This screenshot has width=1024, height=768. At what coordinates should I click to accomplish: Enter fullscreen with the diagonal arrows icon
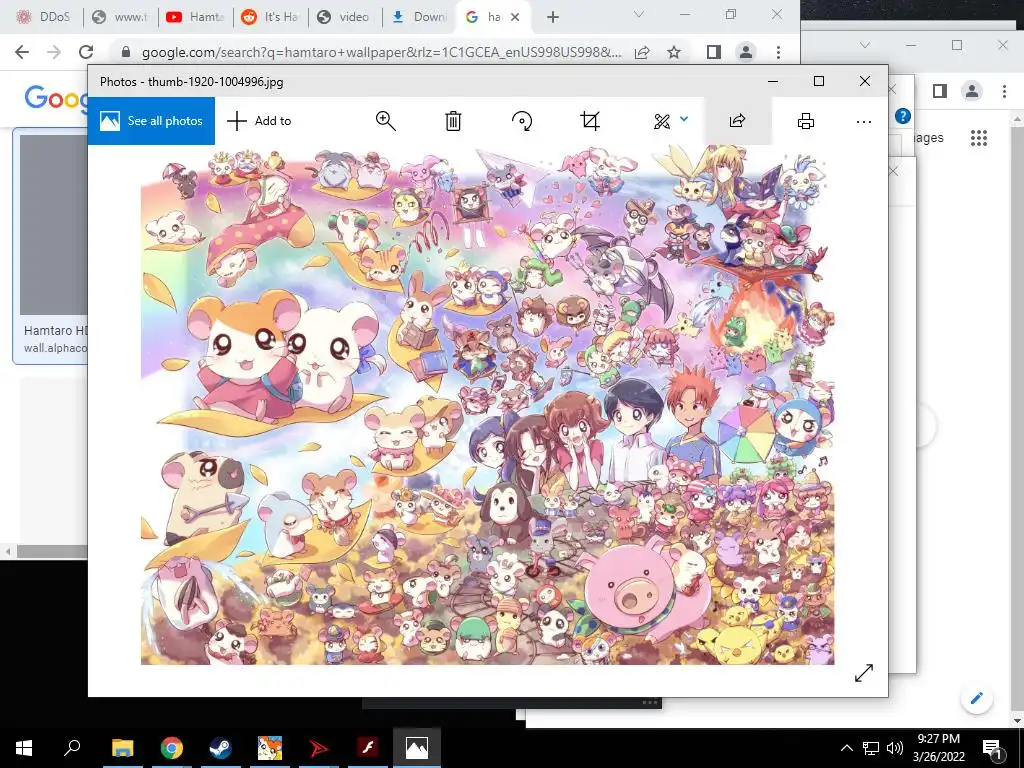[x=864, y=673]
